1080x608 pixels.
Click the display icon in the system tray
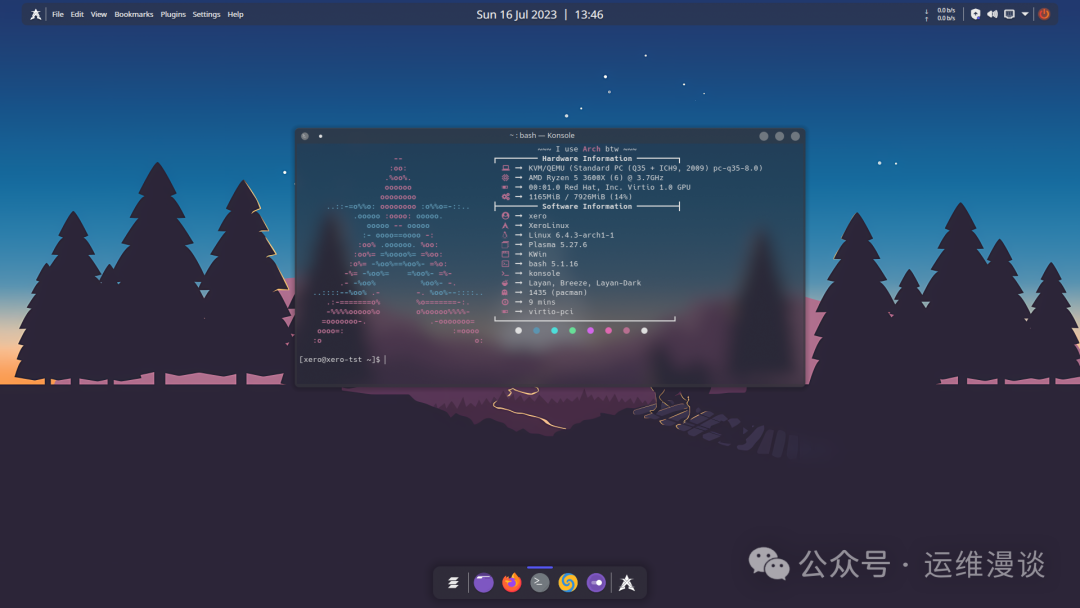pos(1010,13)
